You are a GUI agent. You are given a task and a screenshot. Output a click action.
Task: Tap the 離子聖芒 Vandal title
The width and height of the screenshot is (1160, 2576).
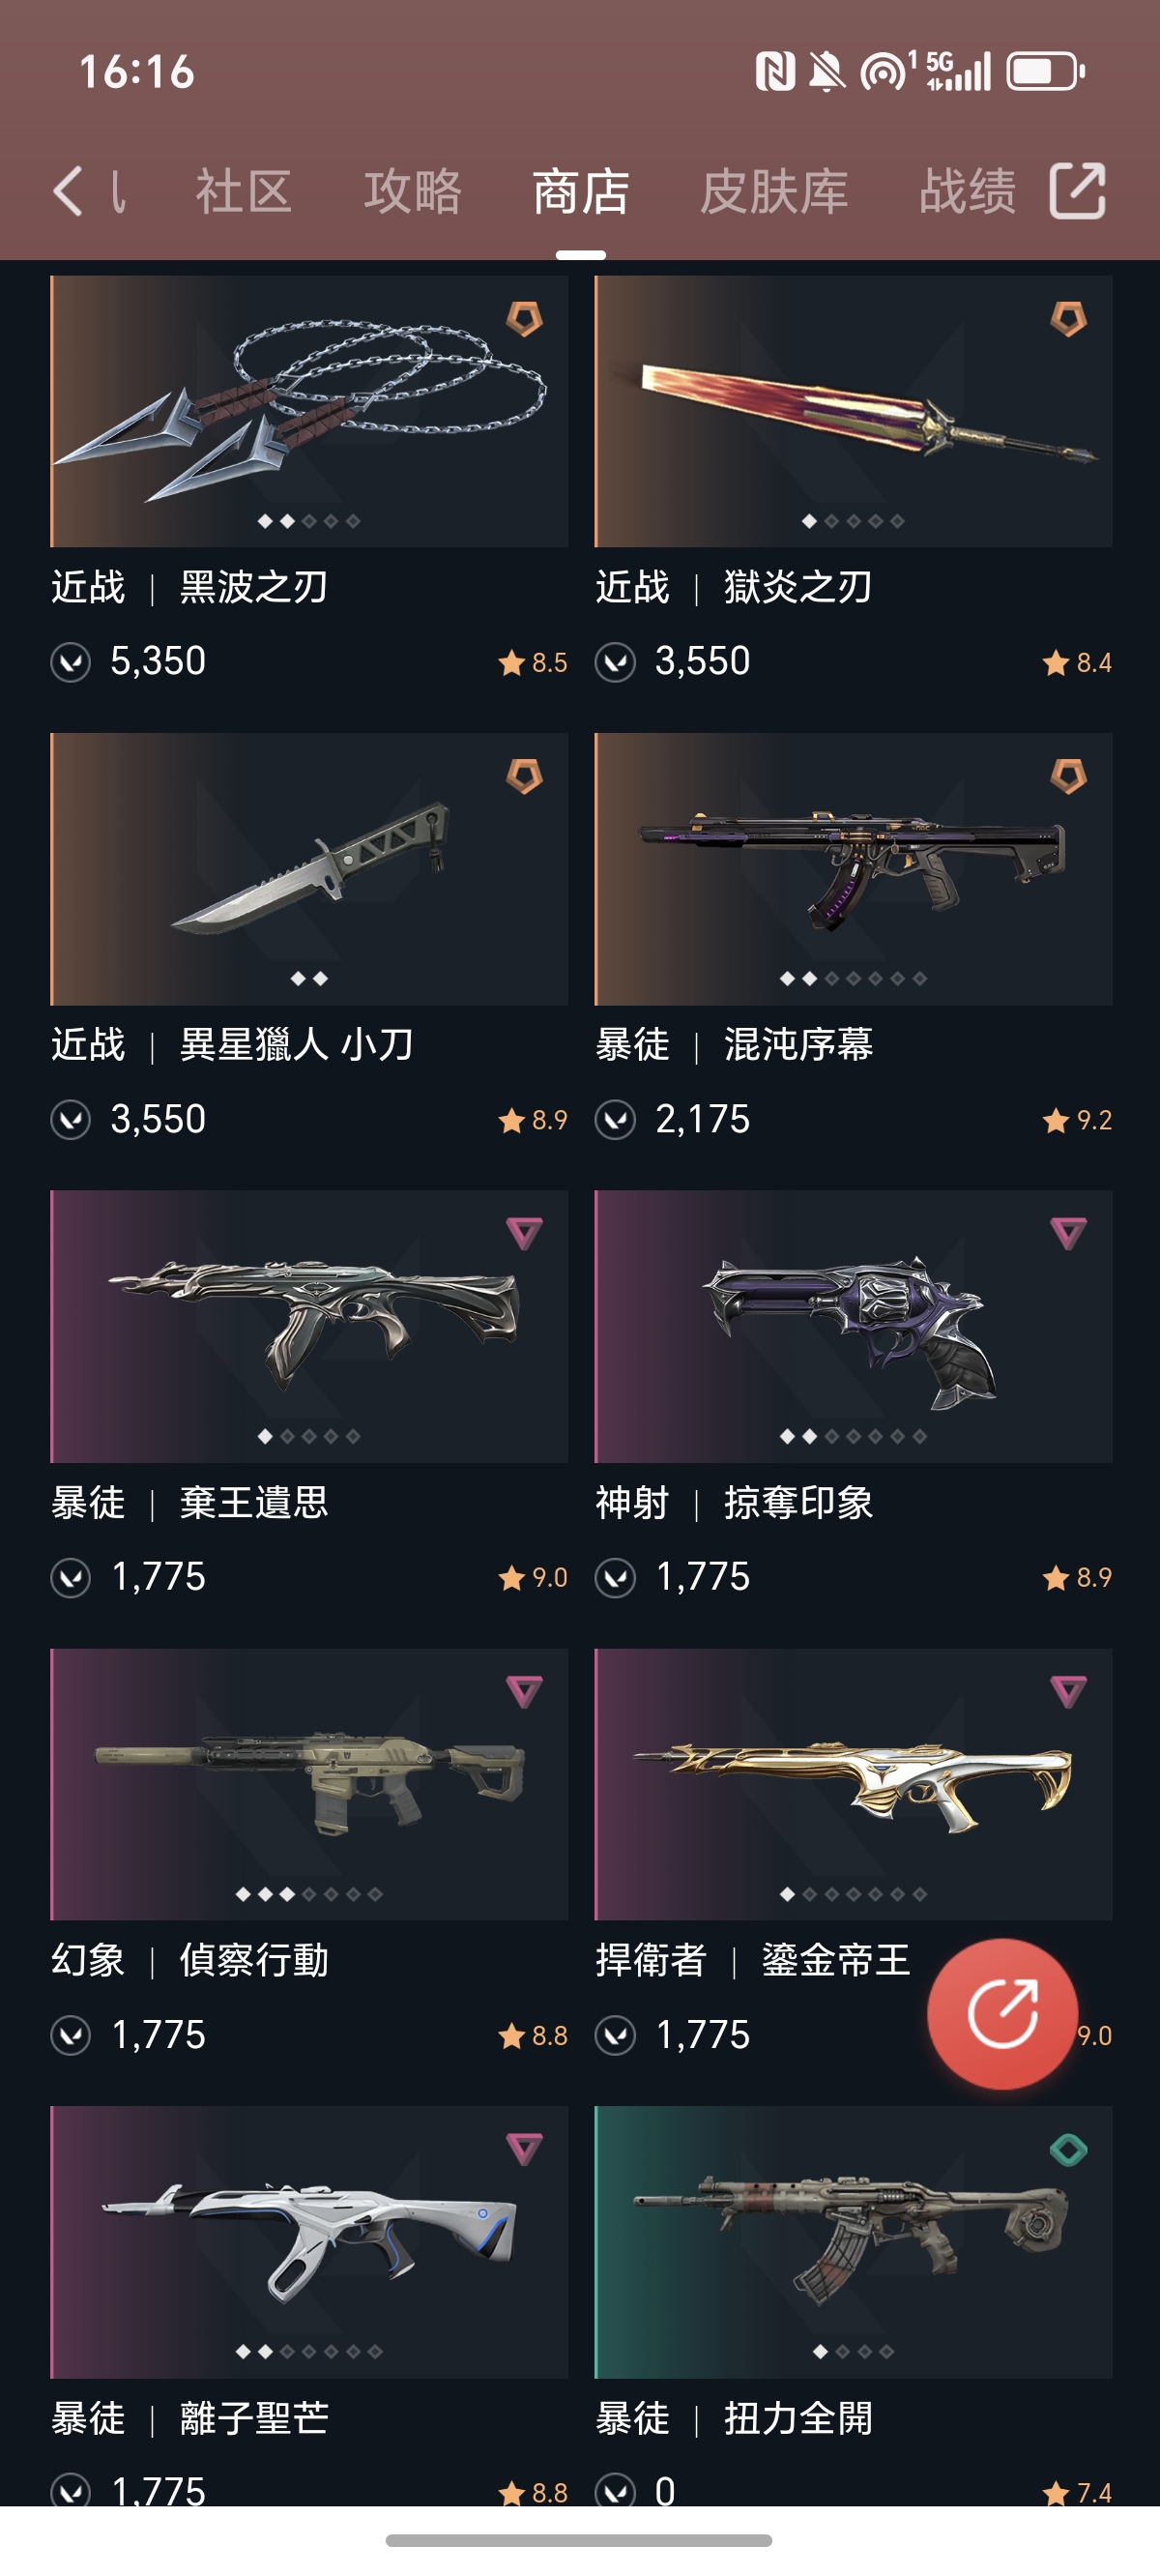coord(254,2418)
